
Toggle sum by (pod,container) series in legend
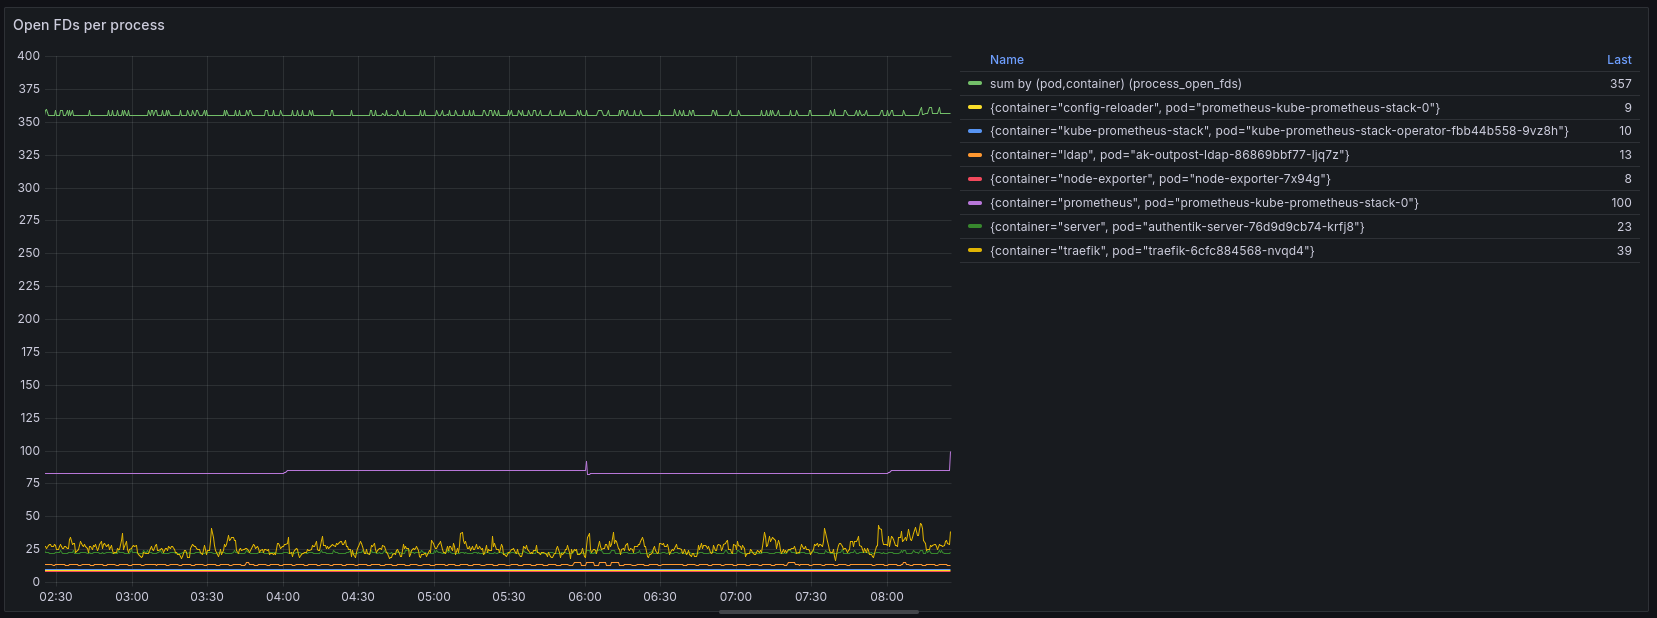click(x=1116, y=84)
